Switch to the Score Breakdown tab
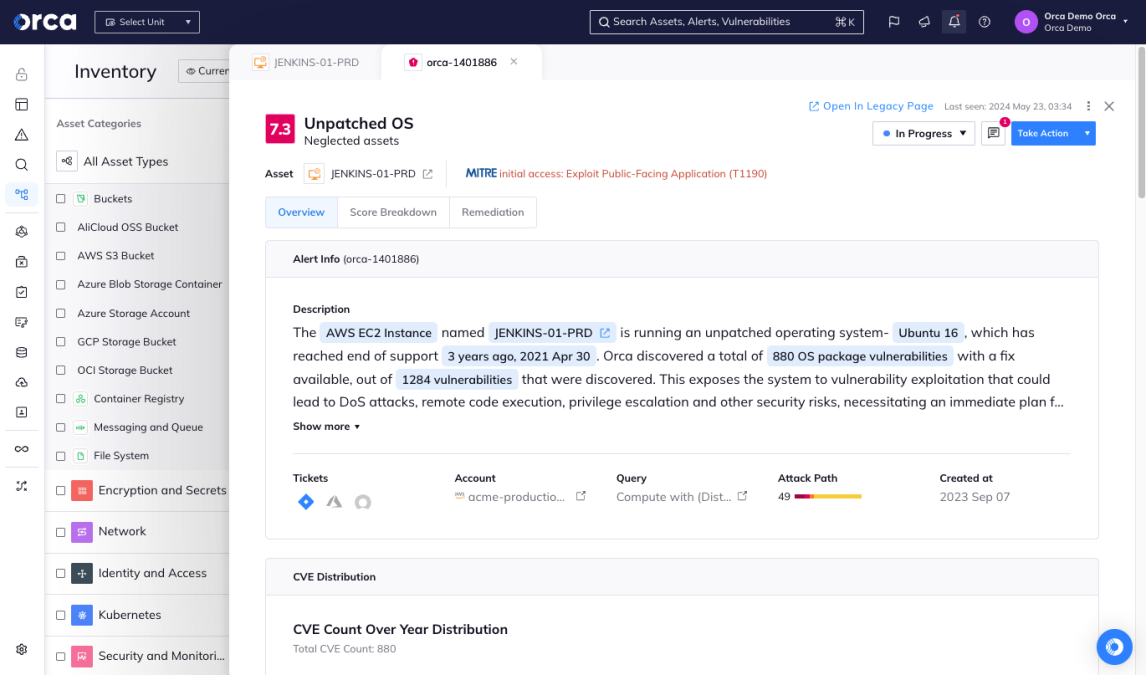 [x=393, y=212]
